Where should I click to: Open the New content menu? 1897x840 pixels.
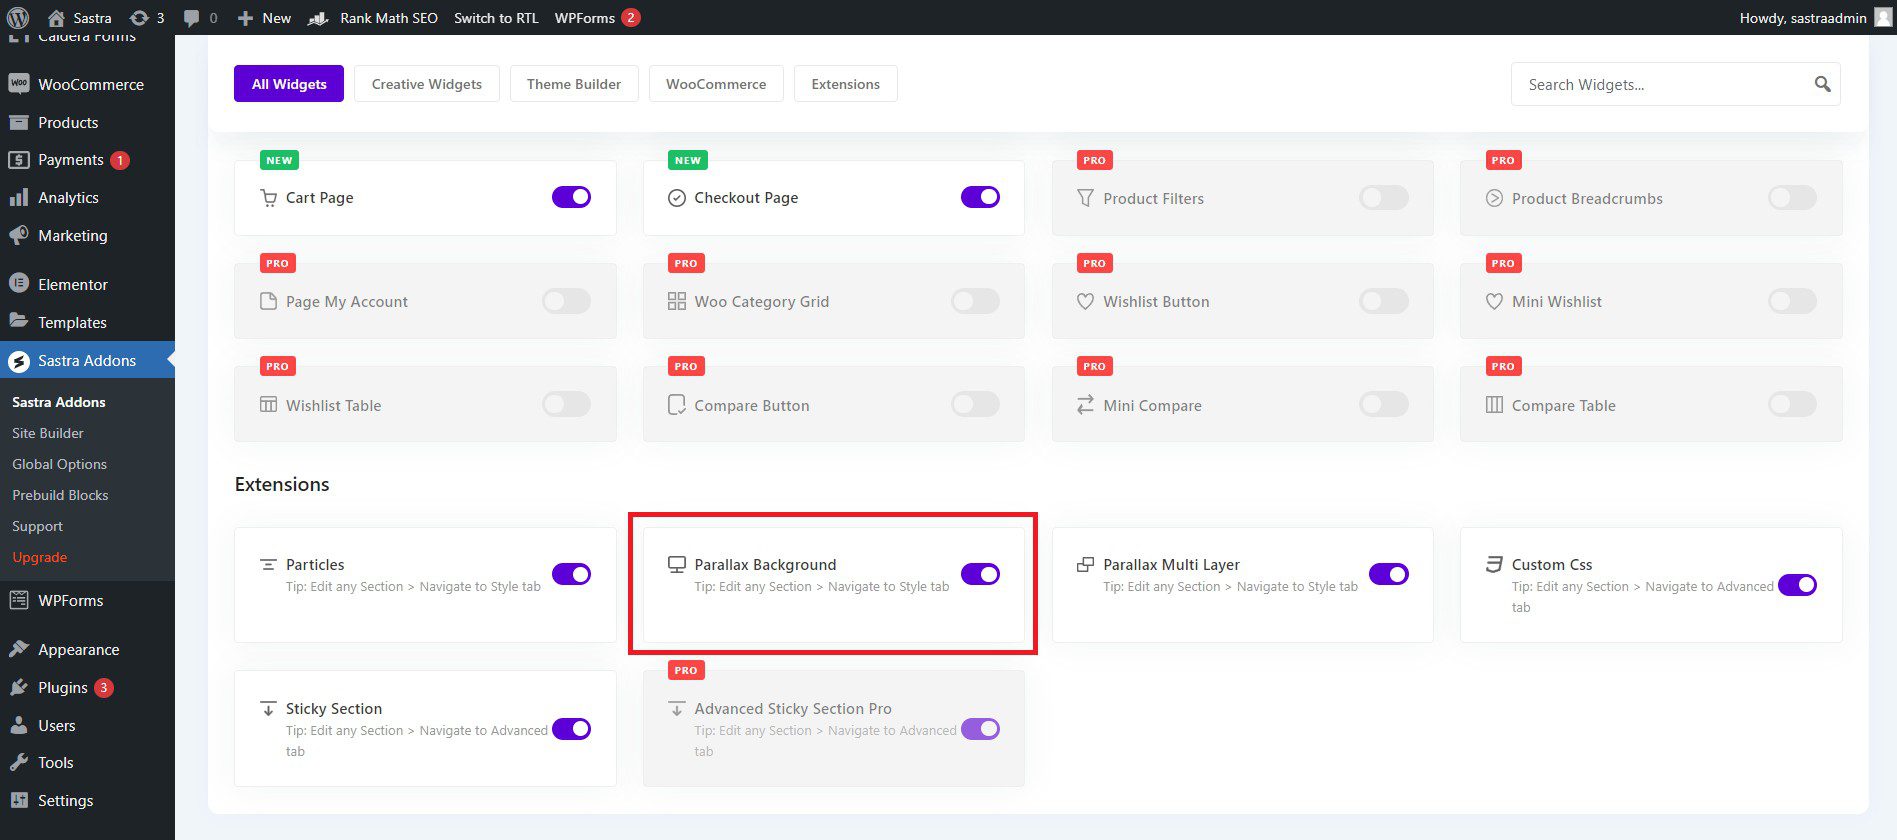(x=265, y=18)
